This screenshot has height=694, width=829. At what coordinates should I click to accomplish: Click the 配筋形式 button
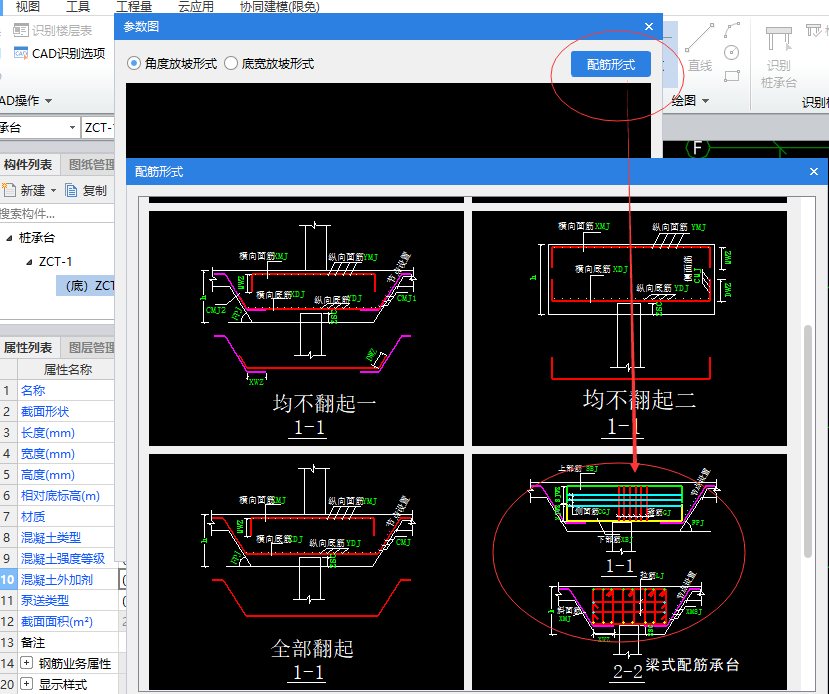tap(611, 64)
